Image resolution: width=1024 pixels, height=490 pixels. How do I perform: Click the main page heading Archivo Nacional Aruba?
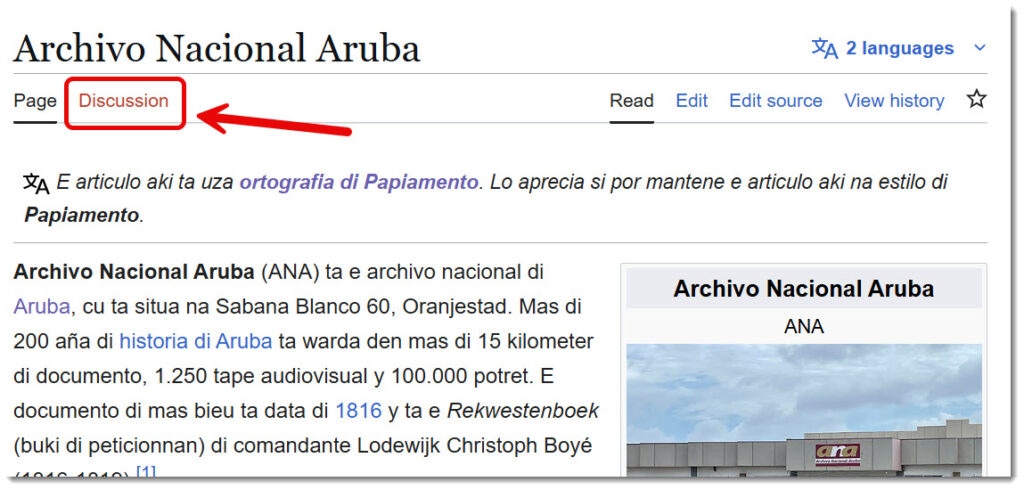(x=216, y=47)
